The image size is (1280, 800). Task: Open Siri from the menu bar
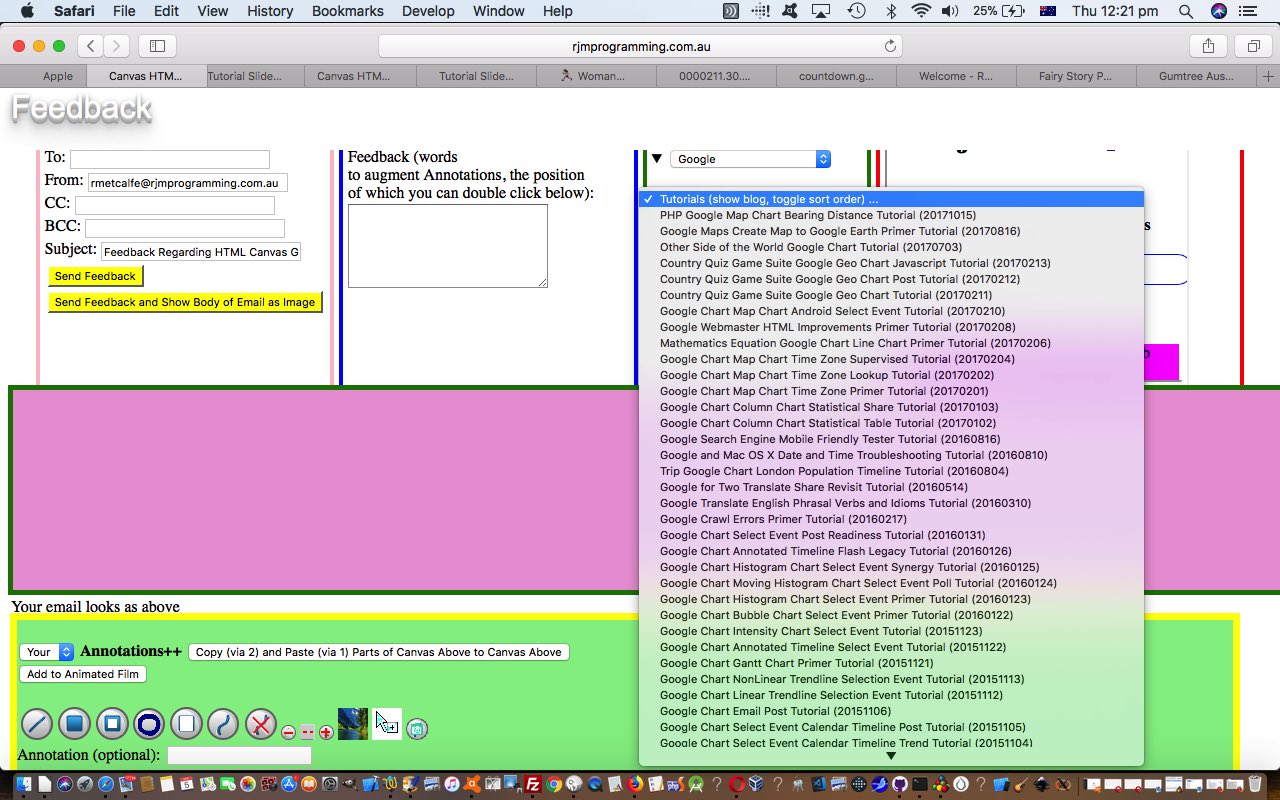[1218, 11]
